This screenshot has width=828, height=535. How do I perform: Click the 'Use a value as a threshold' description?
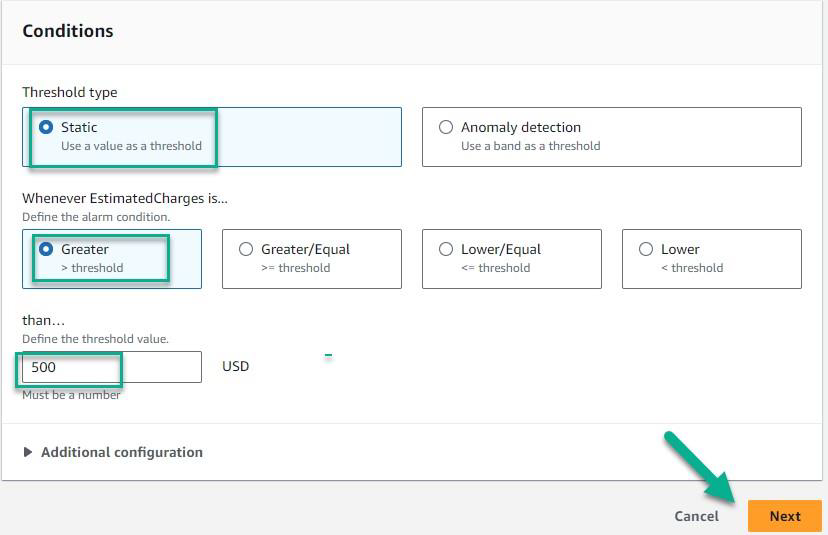point(131,146)
